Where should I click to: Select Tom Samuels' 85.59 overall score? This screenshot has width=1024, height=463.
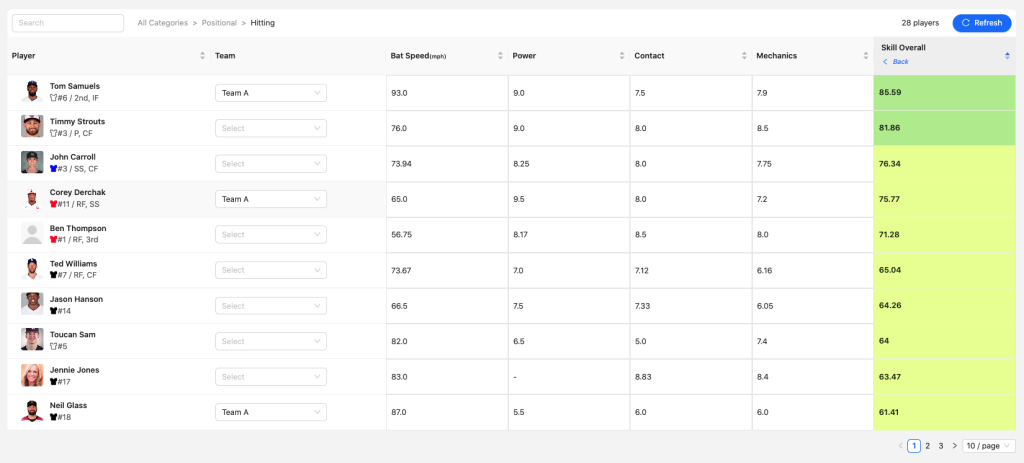[x=890, y=93]
